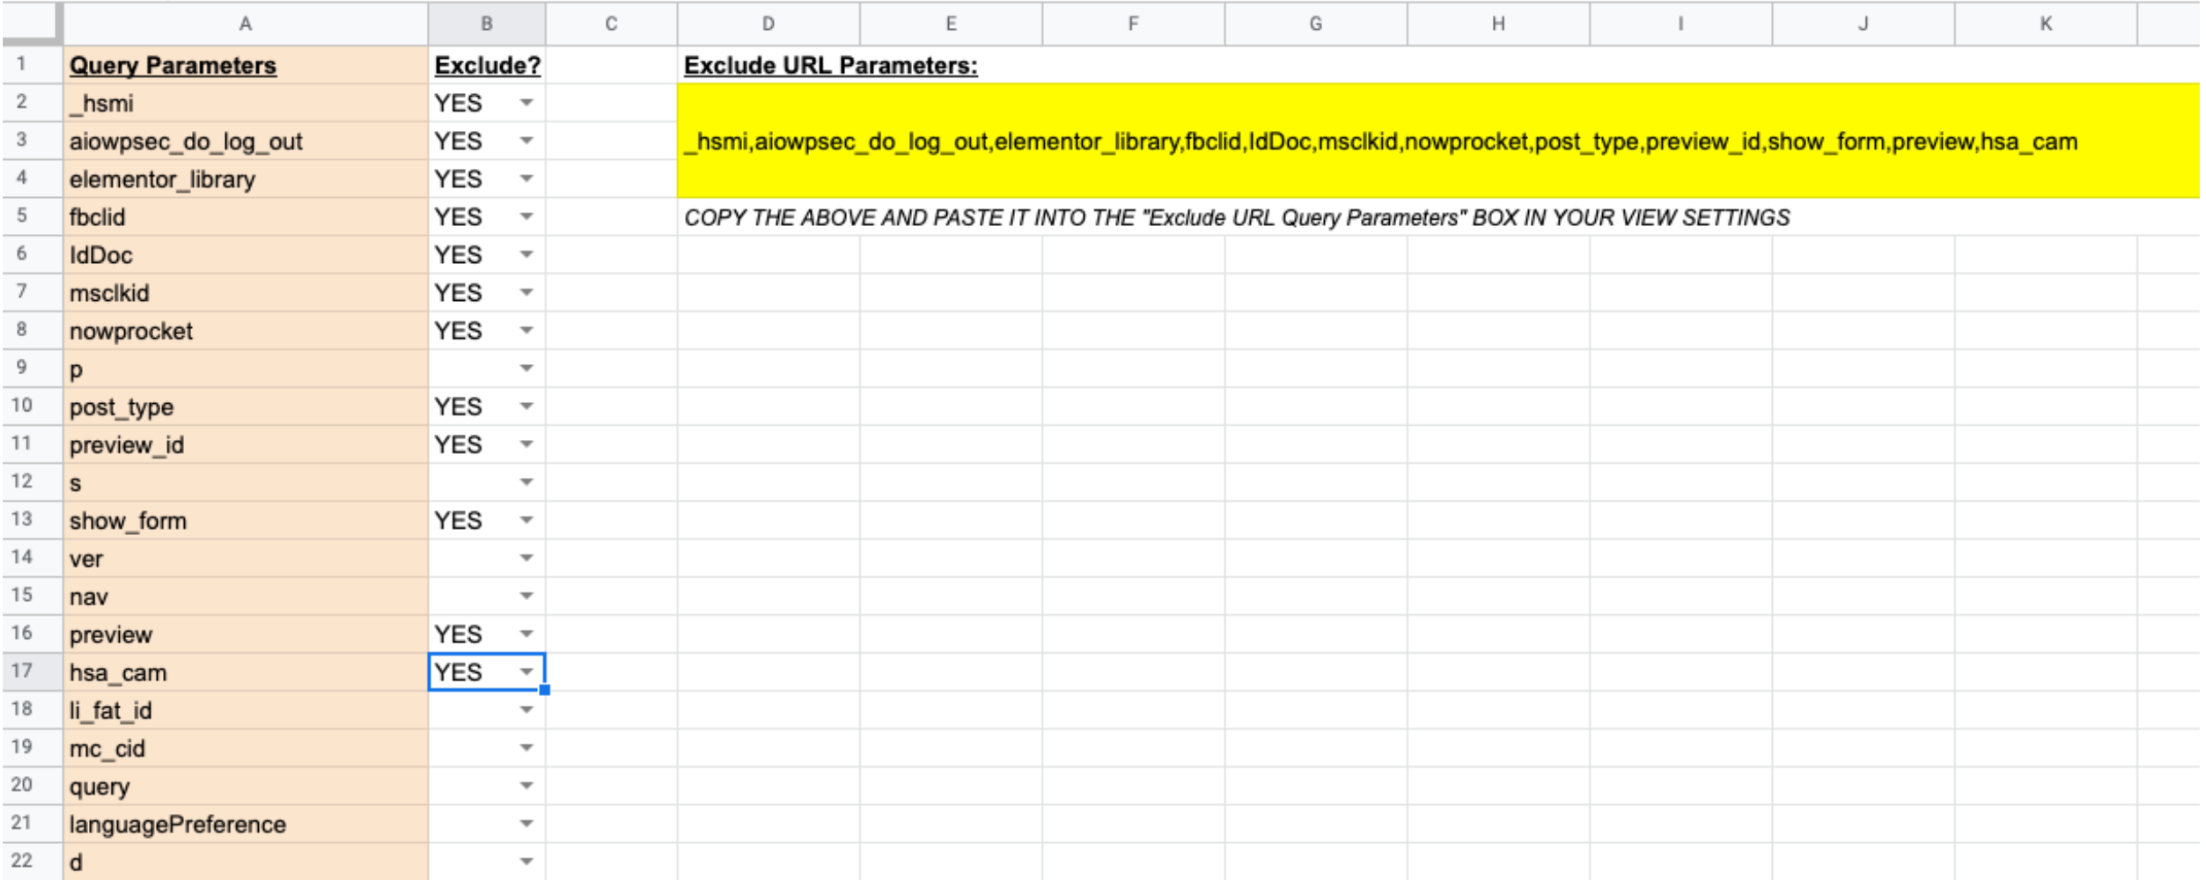2206x880 pixels.
Task: Select column G header
Action: (1316, 24)
